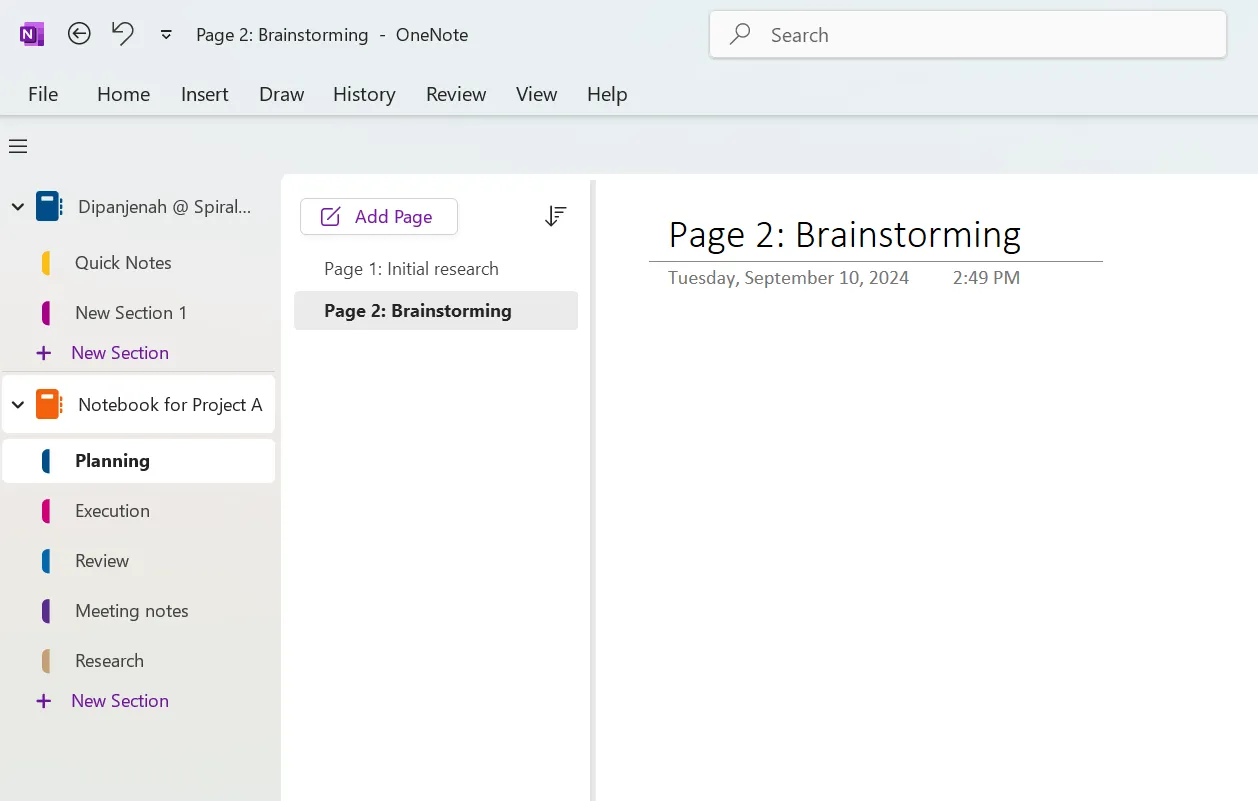Toggle the hamburger navigation pane icon

(x=18, y=147)
